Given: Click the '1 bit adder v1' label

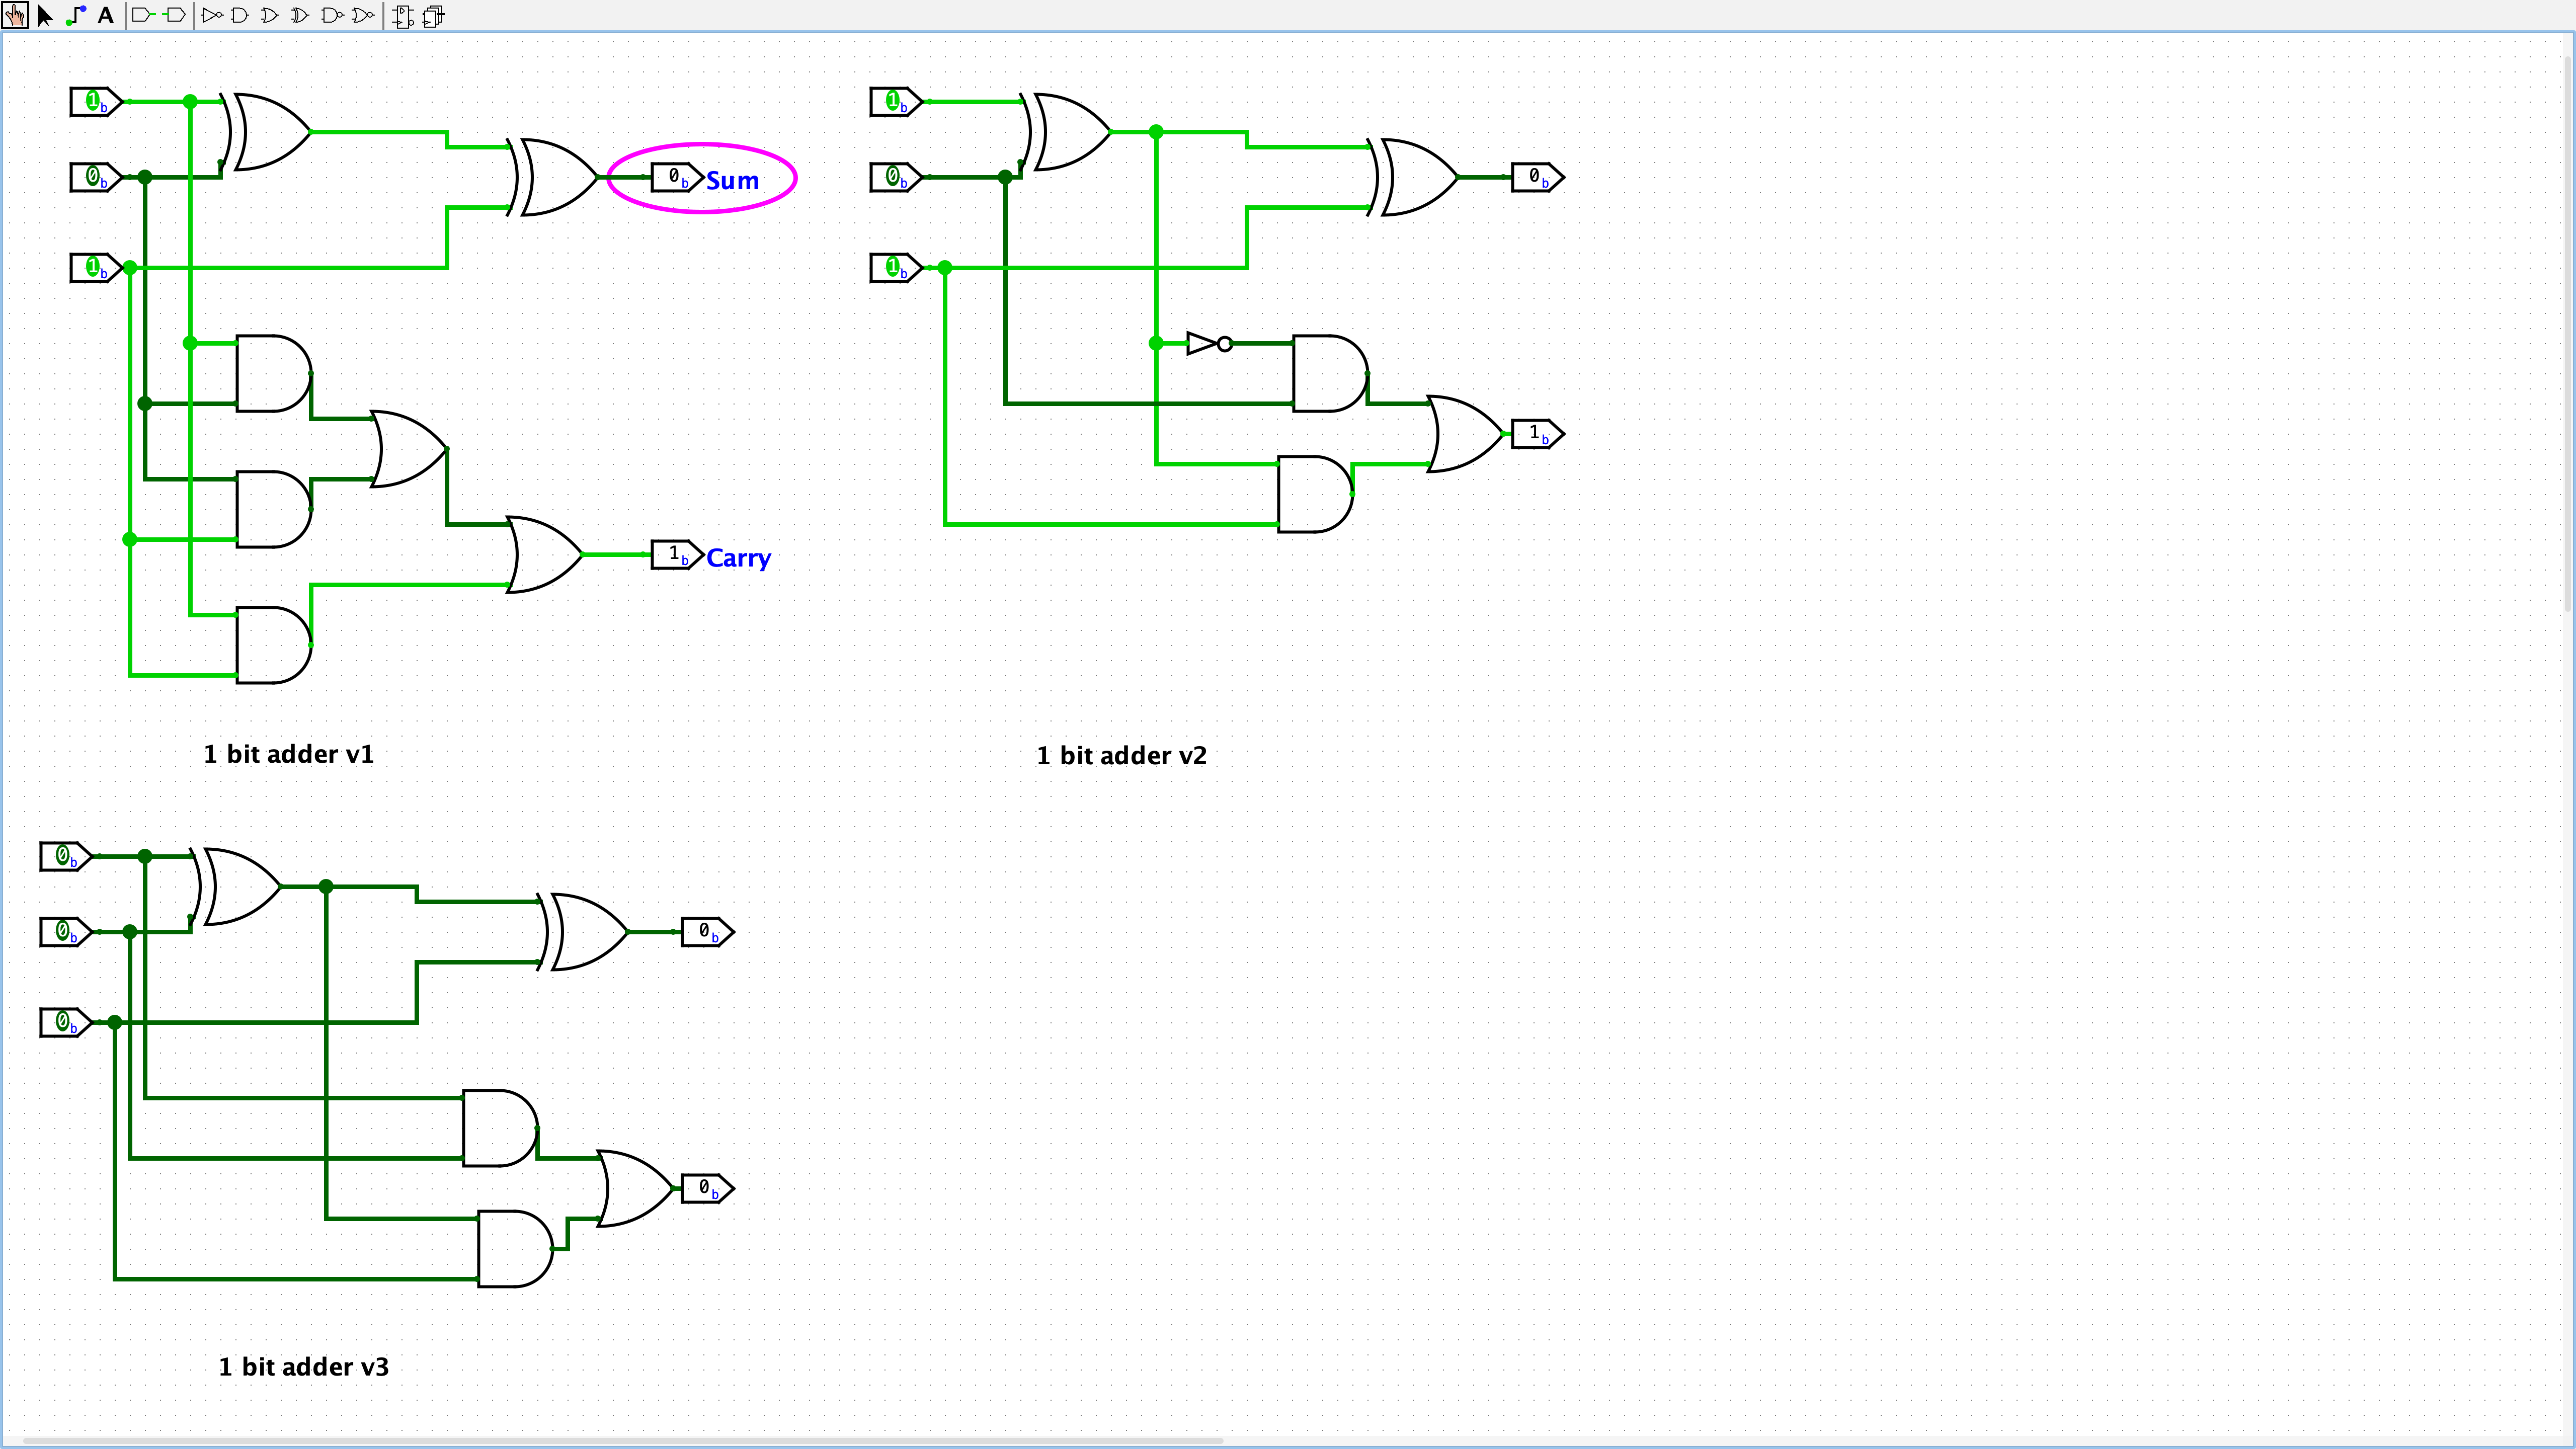Looking at the screenshot, I should click(289, 754).
